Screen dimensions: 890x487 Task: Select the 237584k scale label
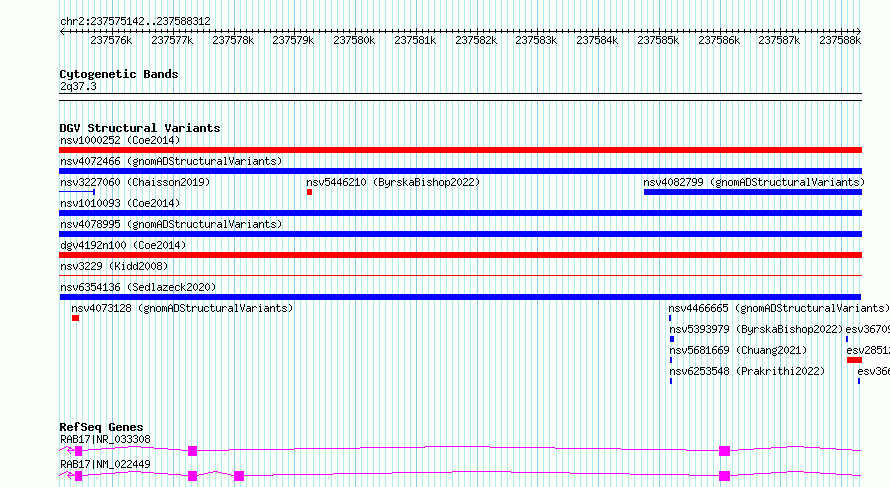click(x=597, y=40)
